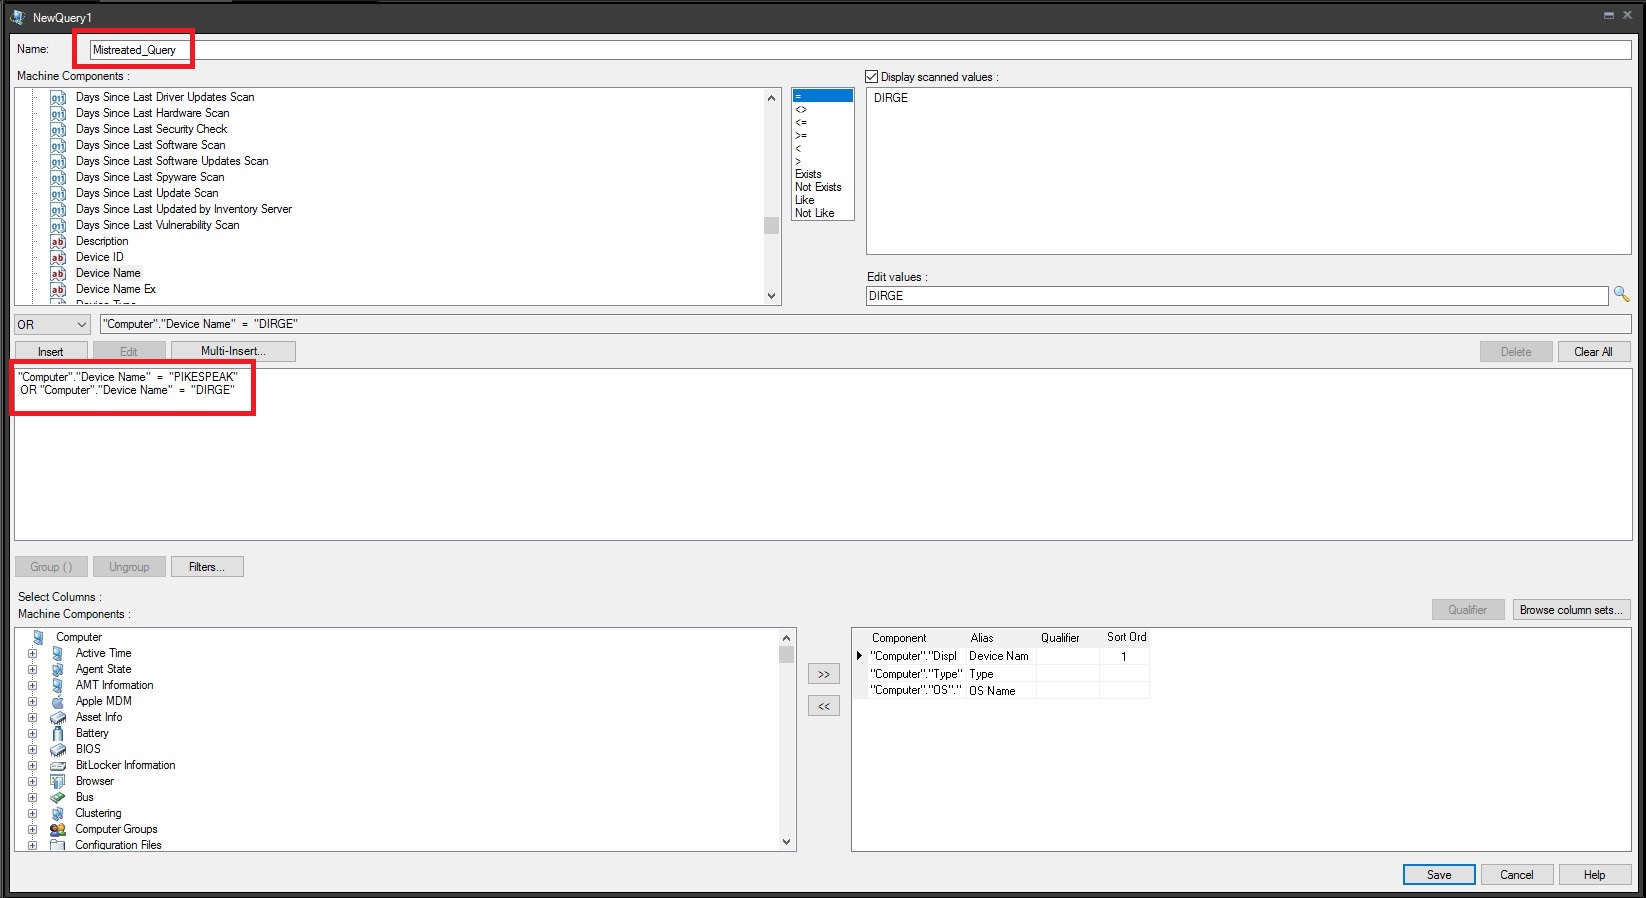The image size is (1646, 898).
Task: Expand the Active Time tree node
Action: pyautogui.click(x=33, y=653)
